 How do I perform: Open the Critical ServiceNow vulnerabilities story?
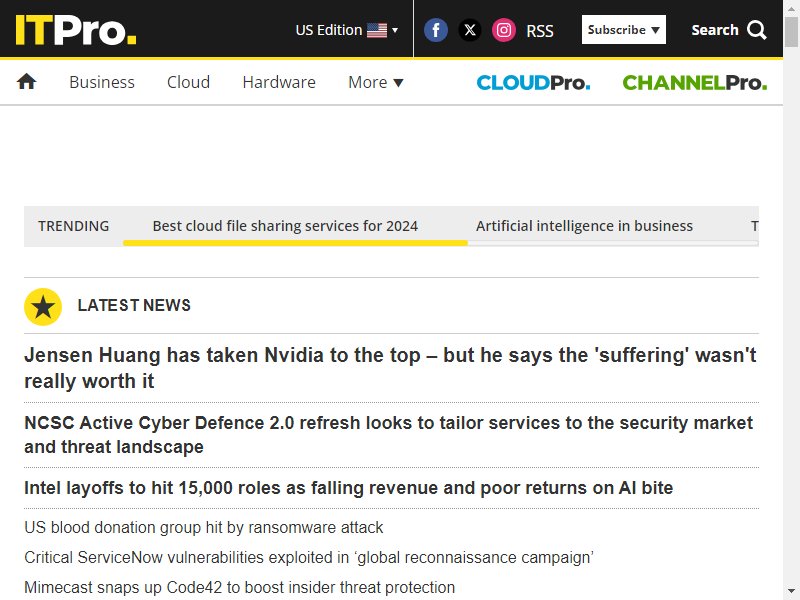(x=309, y=557)
